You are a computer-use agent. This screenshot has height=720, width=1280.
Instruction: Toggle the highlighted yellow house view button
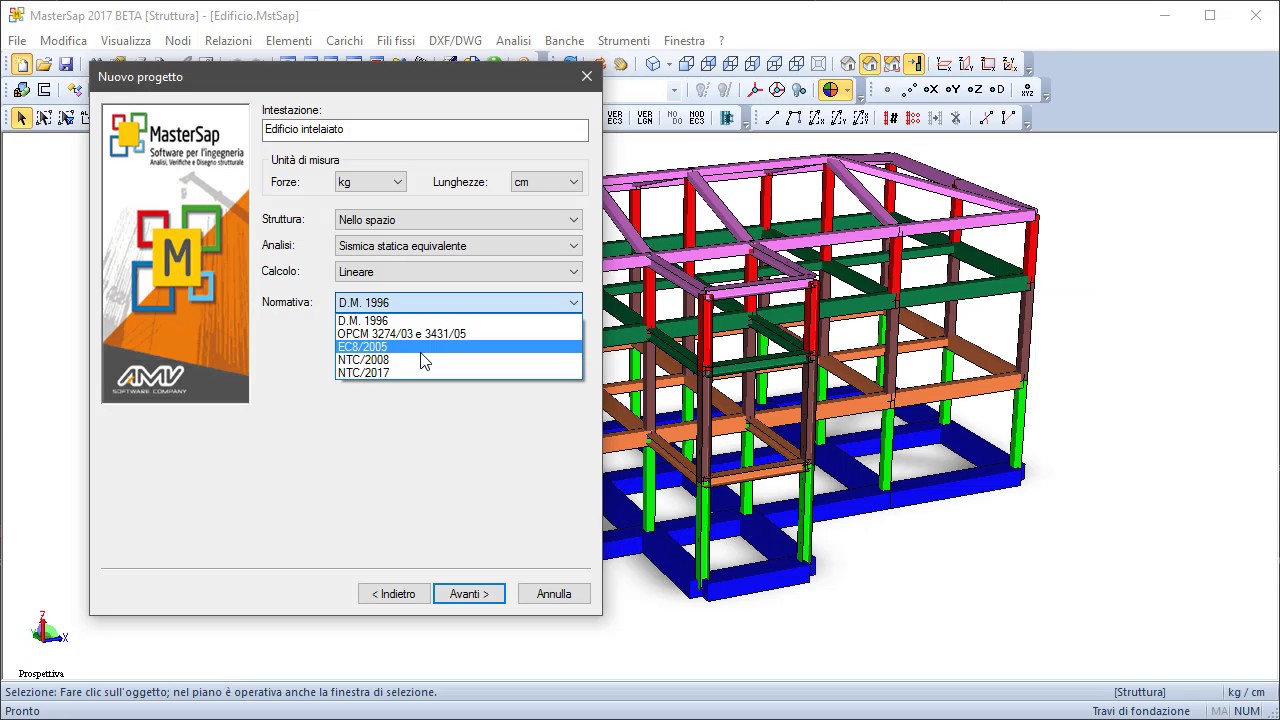click(x=870, y=64)
